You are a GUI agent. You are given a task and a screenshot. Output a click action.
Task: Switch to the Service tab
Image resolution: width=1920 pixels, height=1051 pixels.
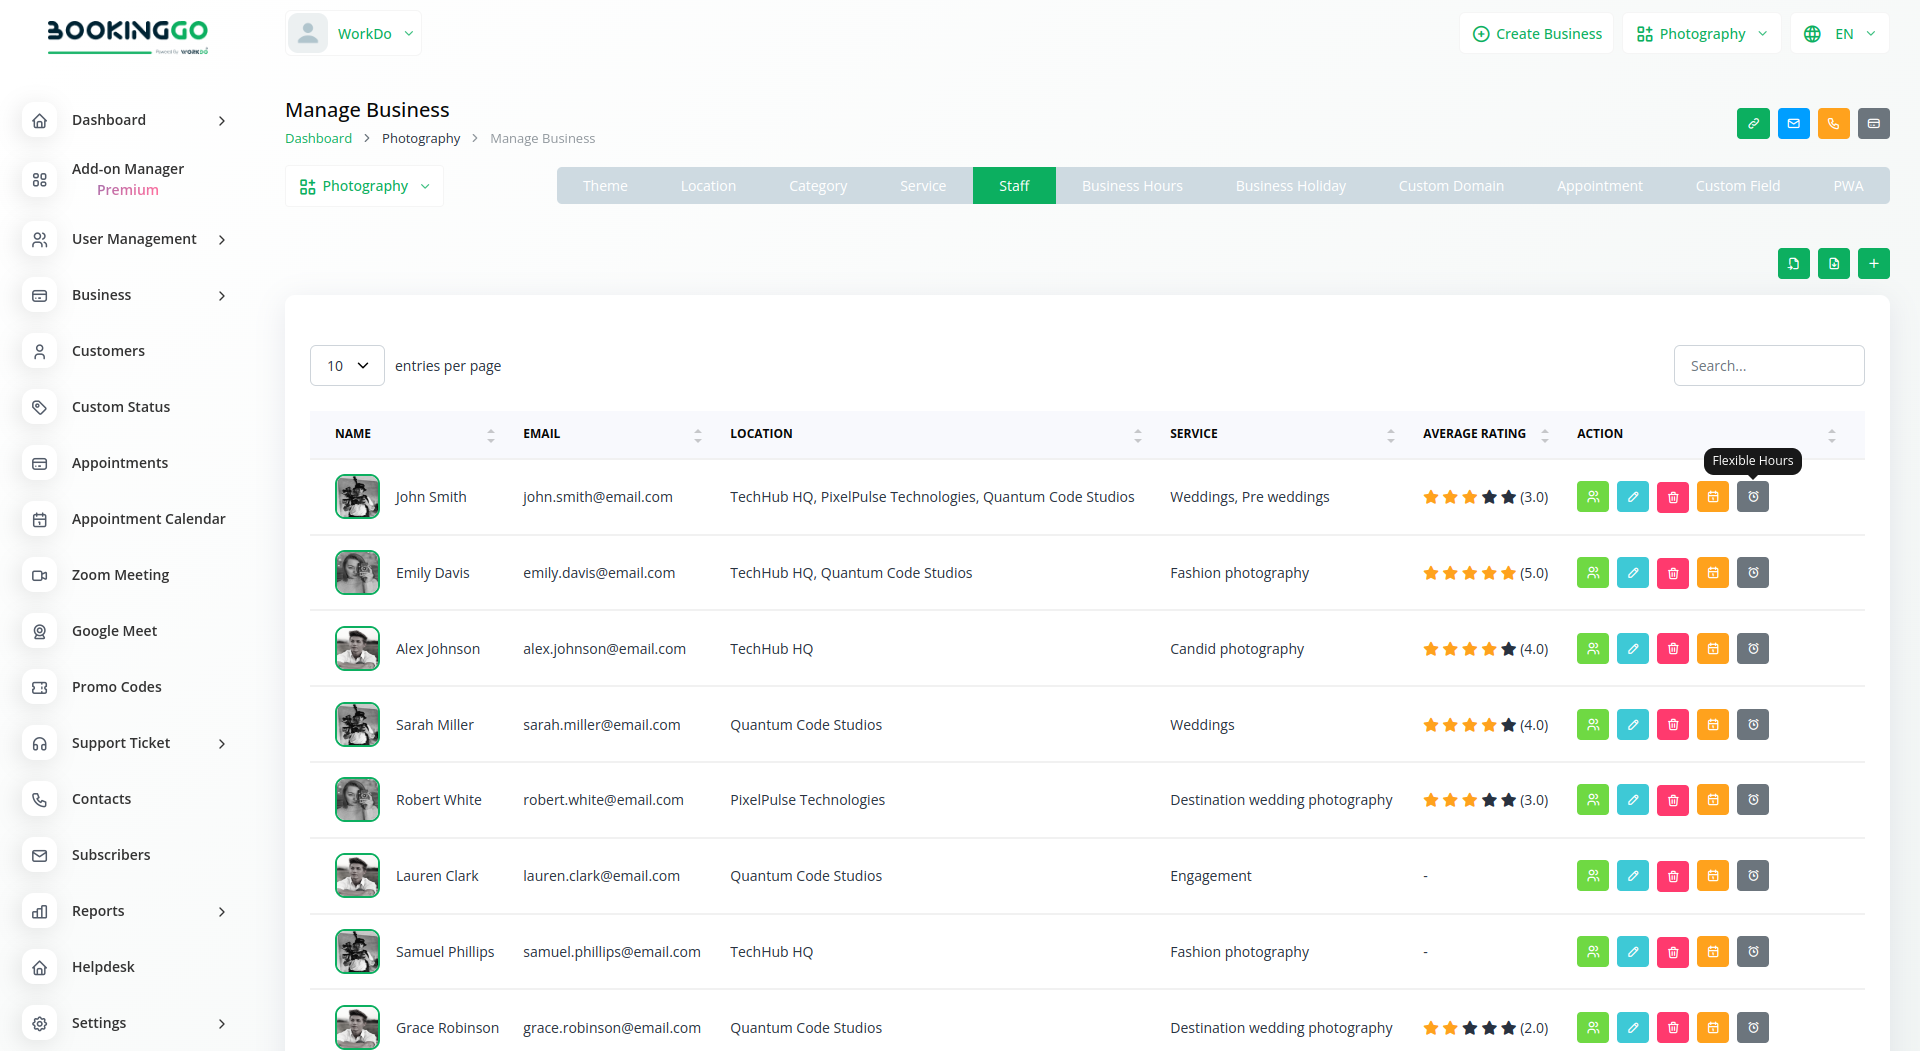[x=922, y=186]
